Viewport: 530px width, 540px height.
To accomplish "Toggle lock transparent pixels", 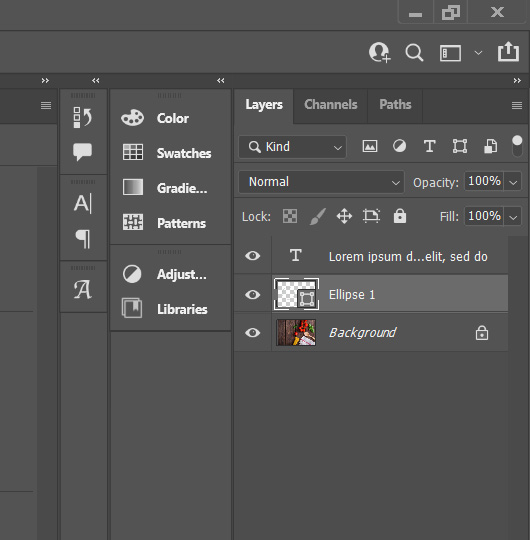I will point(290,216).
